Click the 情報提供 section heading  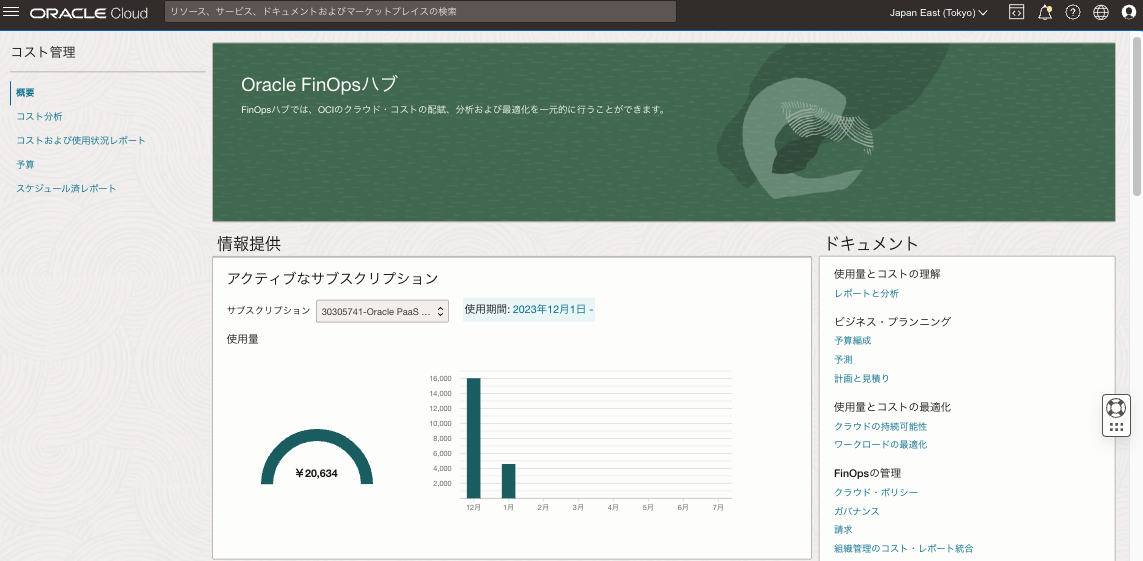pos(249,243)
